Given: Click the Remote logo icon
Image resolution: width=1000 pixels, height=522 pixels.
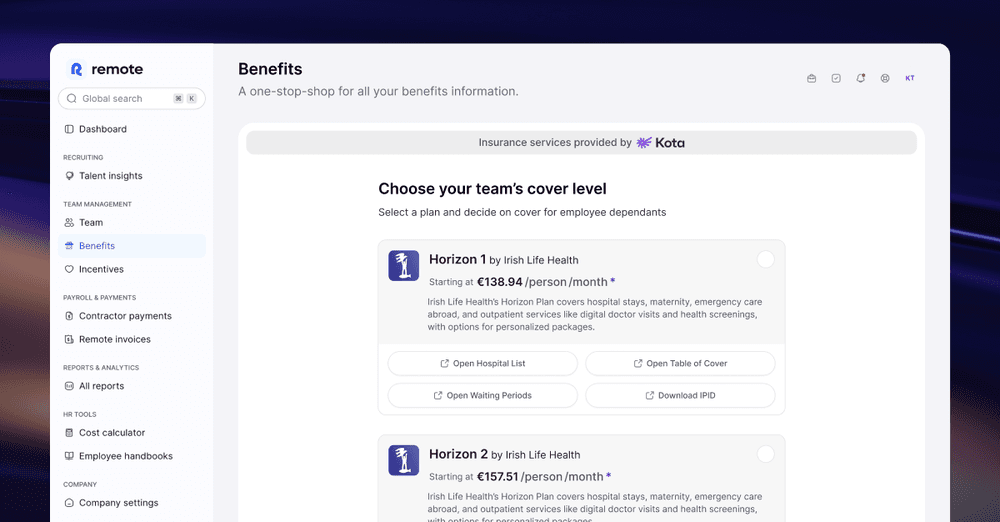Looking at the screenshot, I should (x=77, y=69).
